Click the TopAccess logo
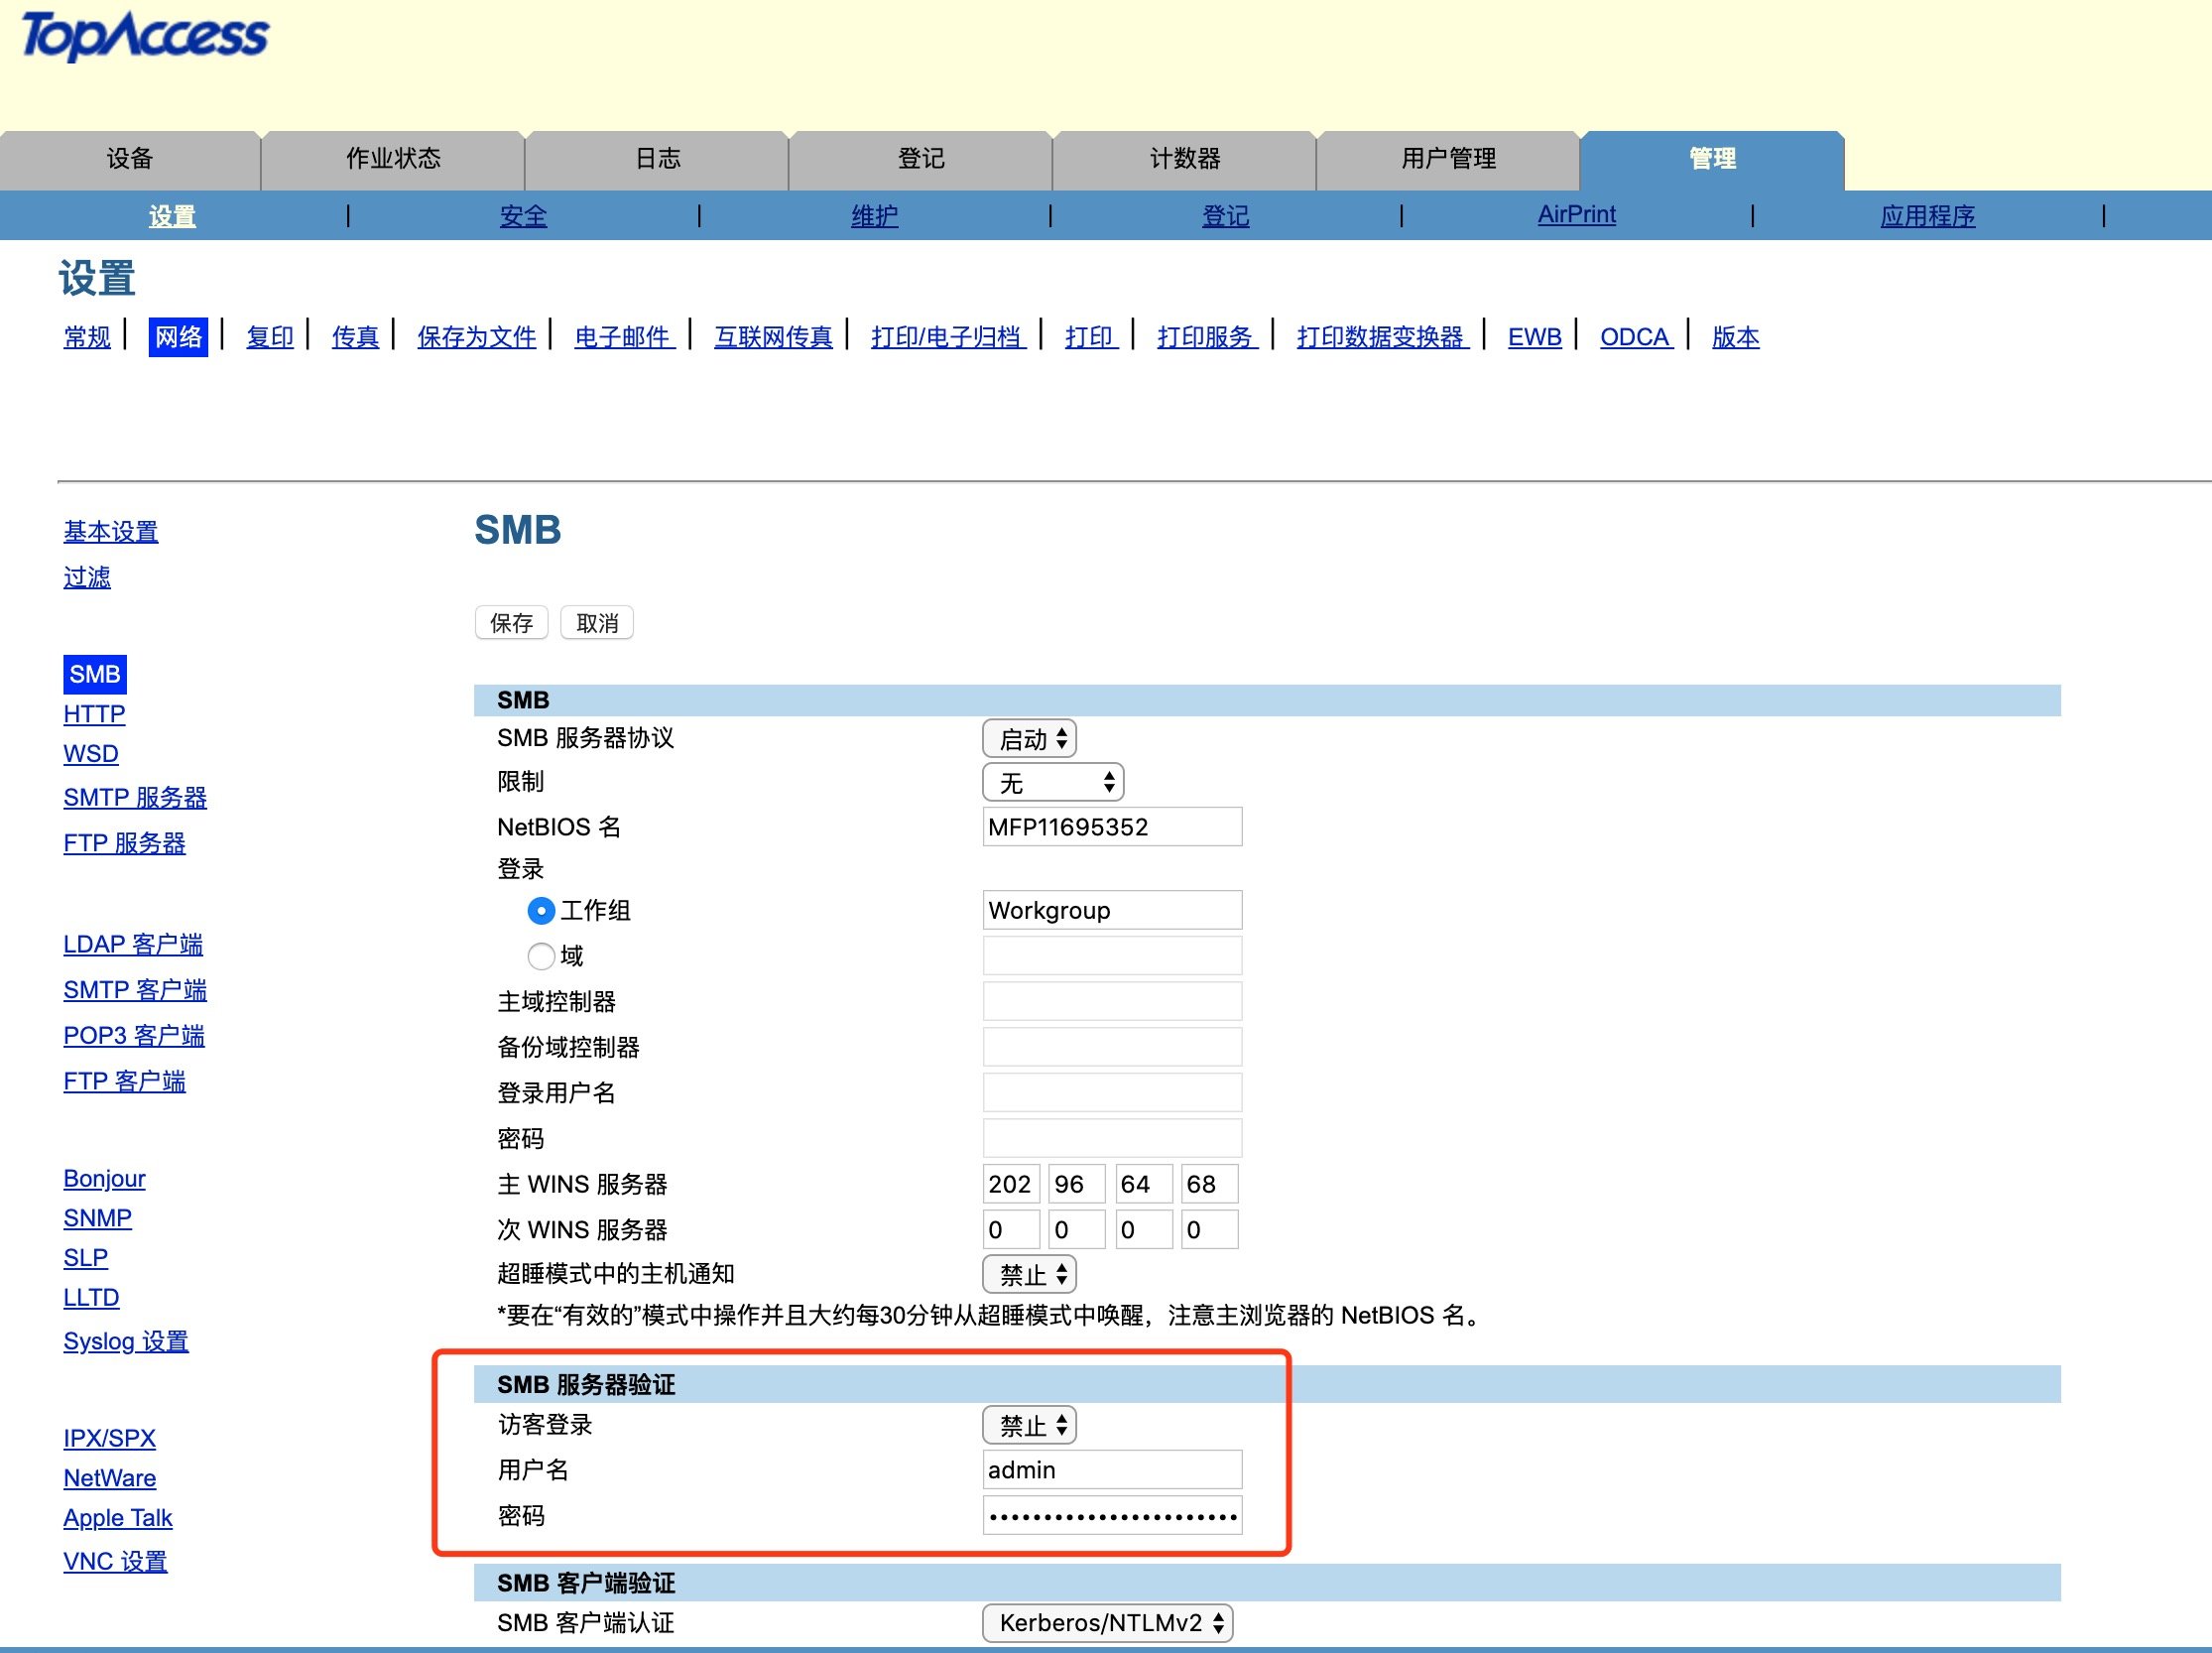This screenshot has height=1653, width=2212. (x=145, y=36)
